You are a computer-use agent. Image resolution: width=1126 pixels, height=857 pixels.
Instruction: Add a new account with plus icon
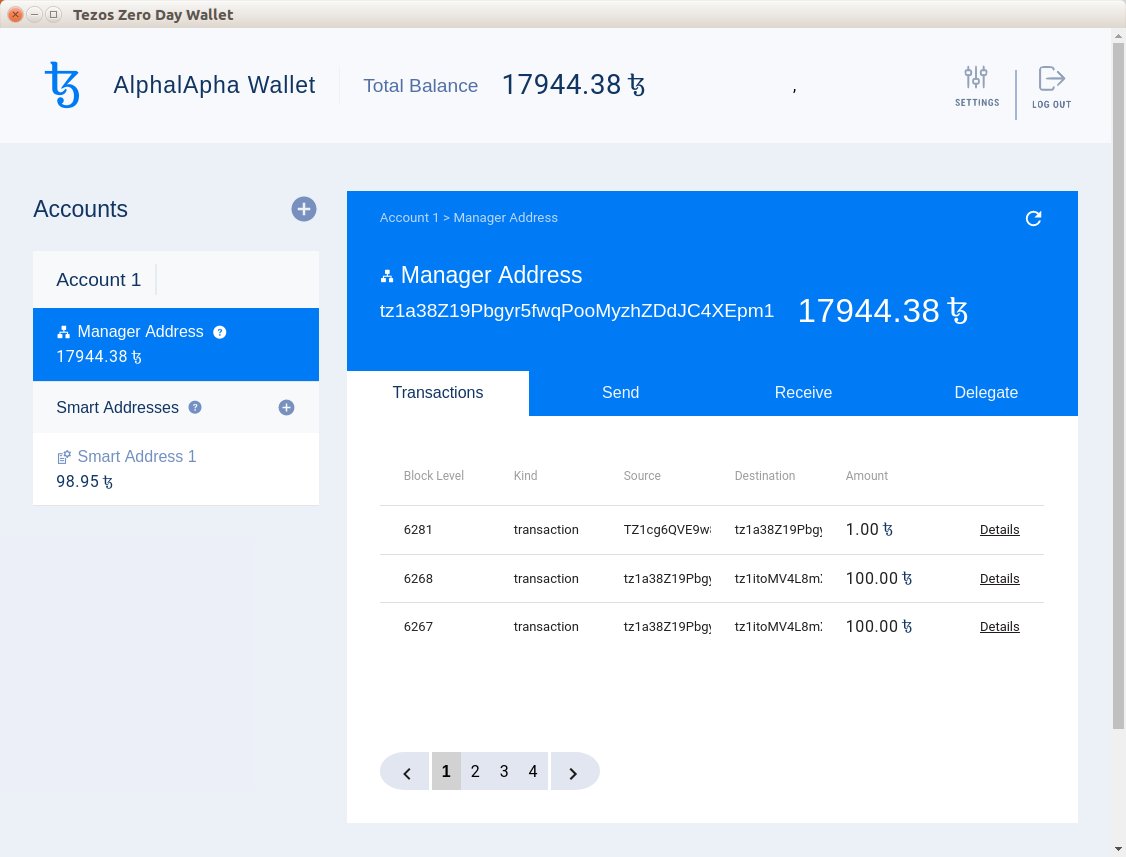(304, 209)
